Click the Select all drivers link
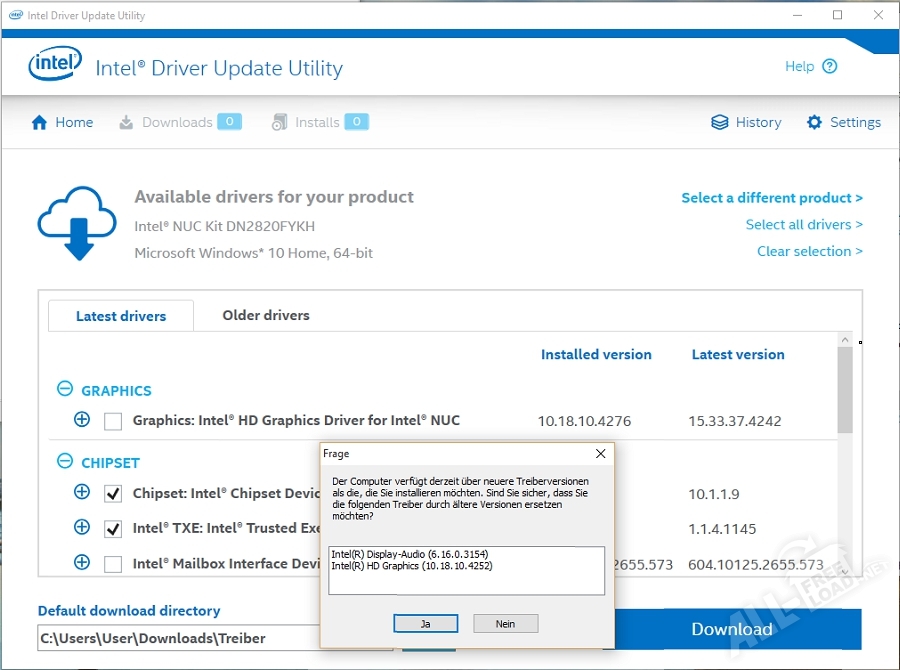This screenshot has width=900, height=670. pos(804,225)
